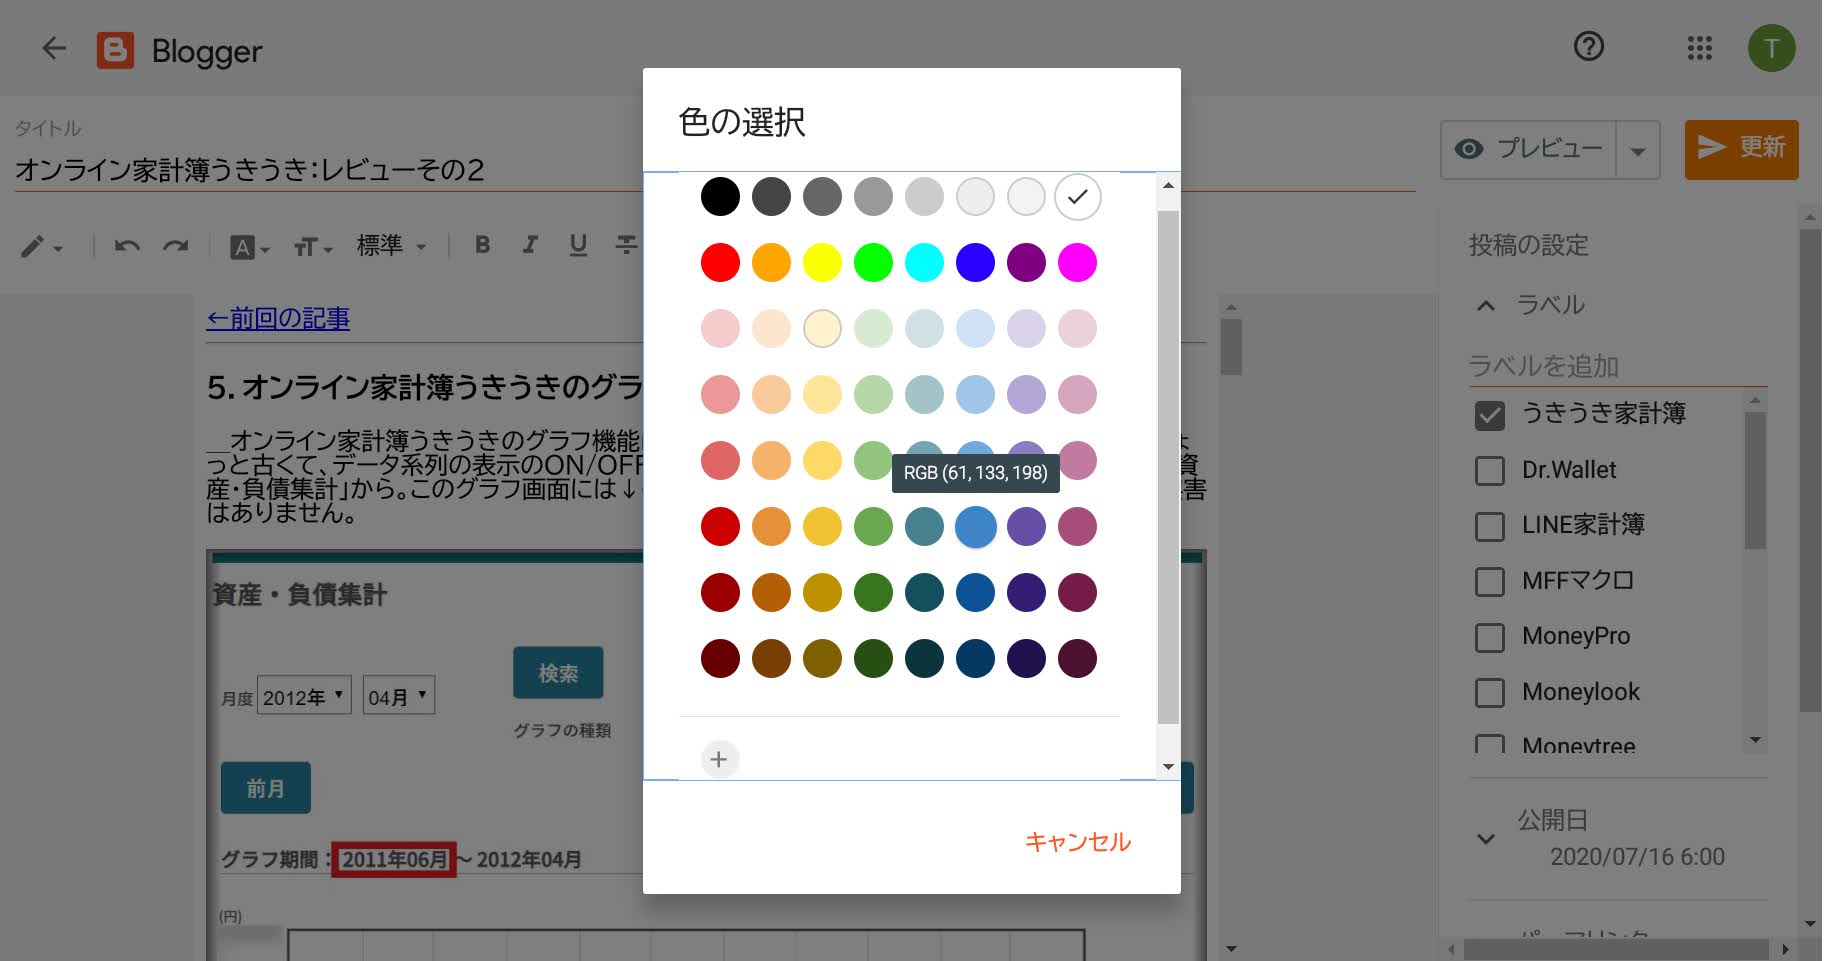Select the black color swatch
Screen dimensions: 1824x961
point(720,197)
